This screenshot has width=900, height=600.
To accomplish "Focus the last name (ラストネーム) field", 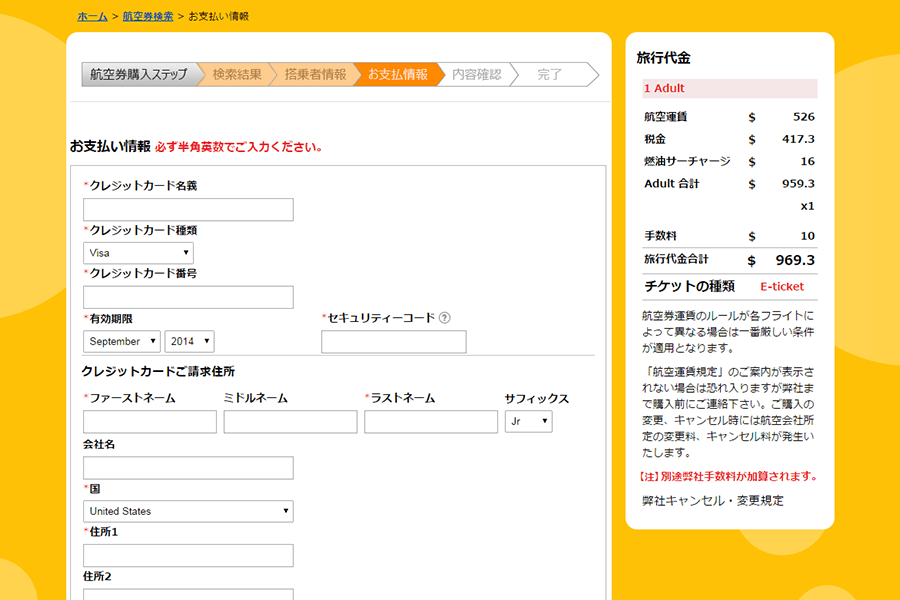I will pos(431,421).
